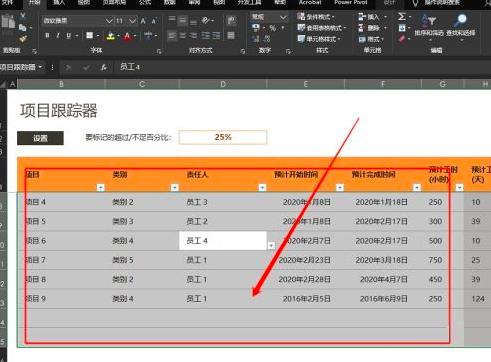The width and height of the screenshot is (491, 362).
Task: Toggle Italic formatting
Action: [58, 35]
